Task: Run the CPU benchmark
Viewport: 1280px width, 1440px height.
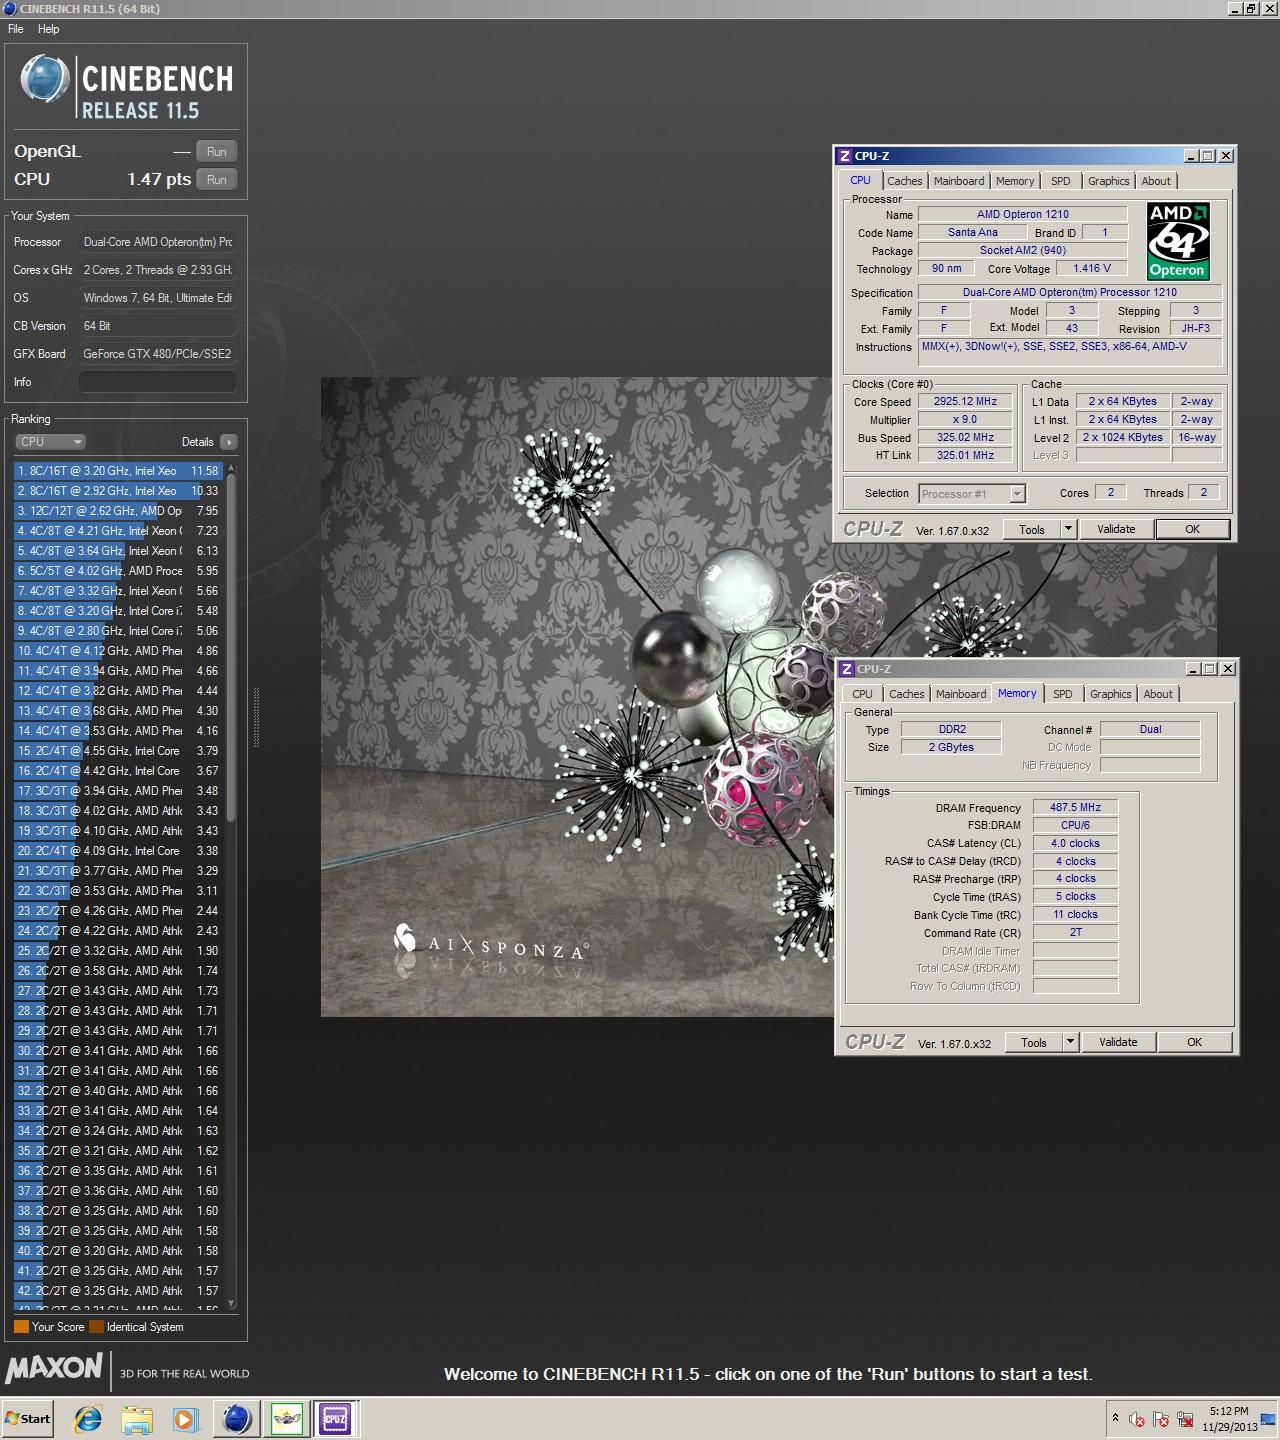Action: 217,180
